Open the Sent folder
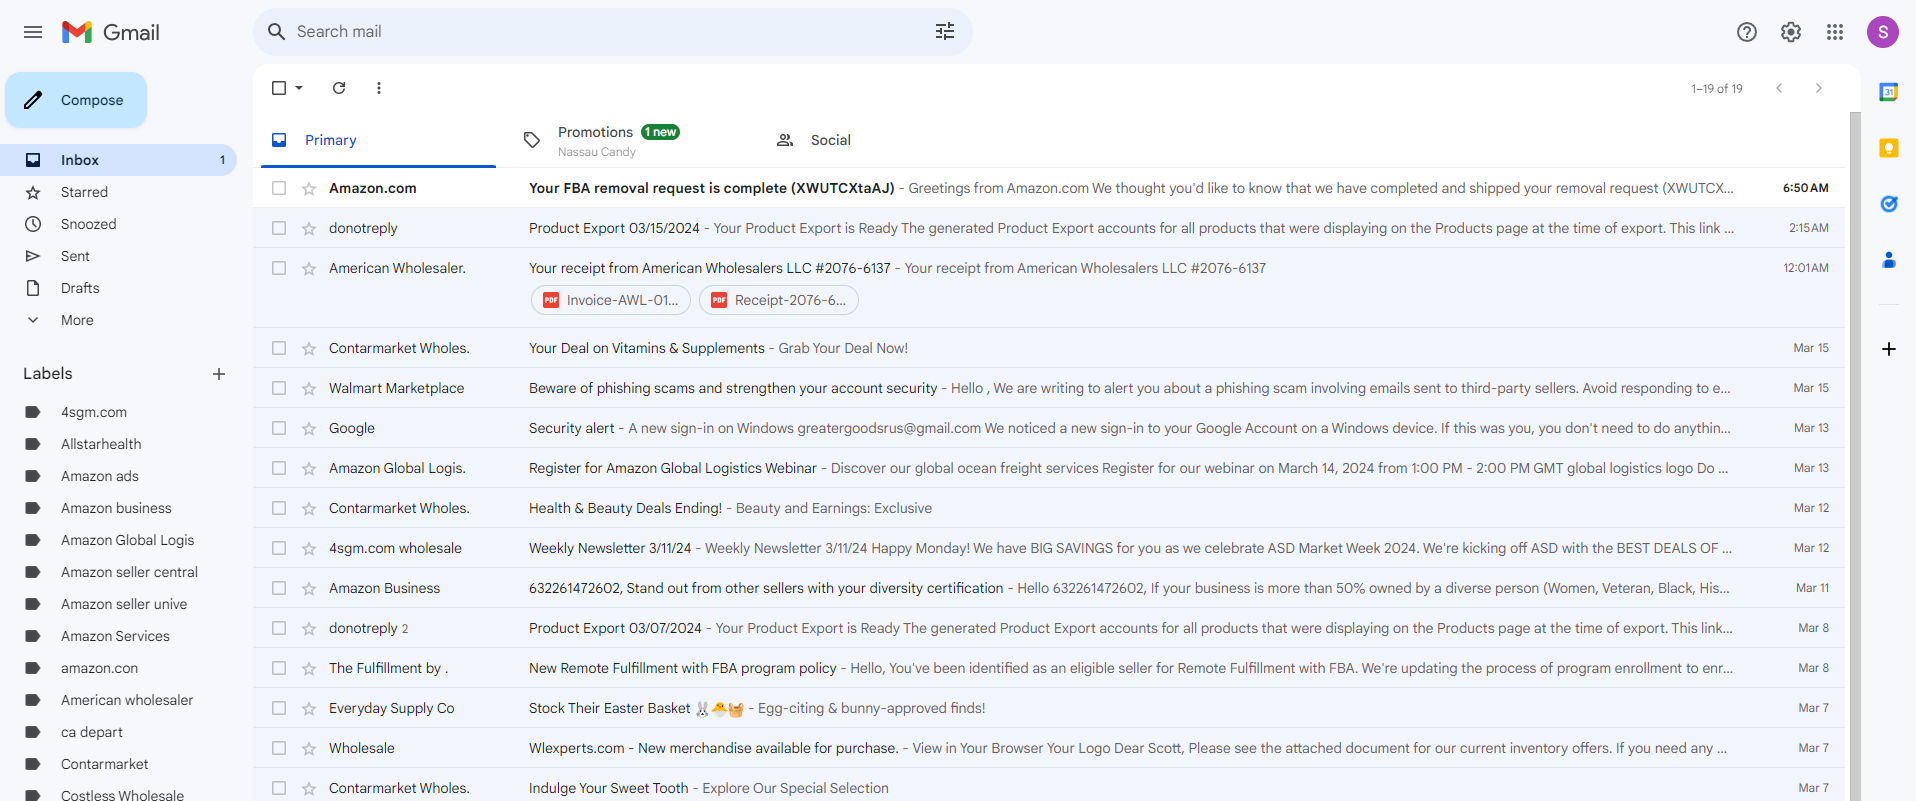 118,256
